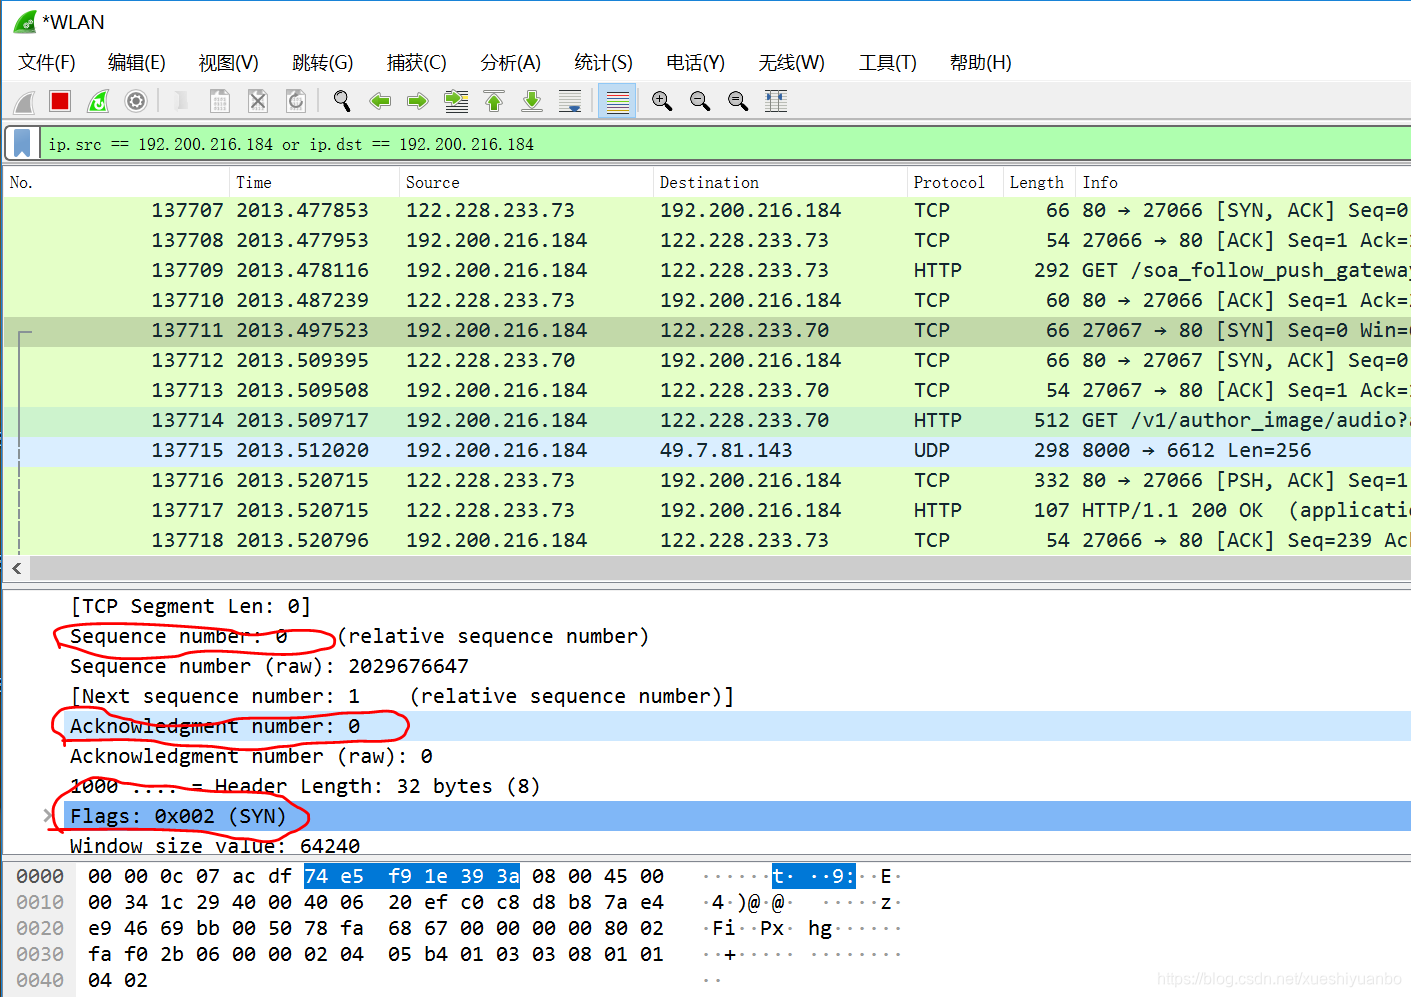Open the 捕获(C) menu
The height and width of the screenshot is (997, 1411).
pos(417,63)
